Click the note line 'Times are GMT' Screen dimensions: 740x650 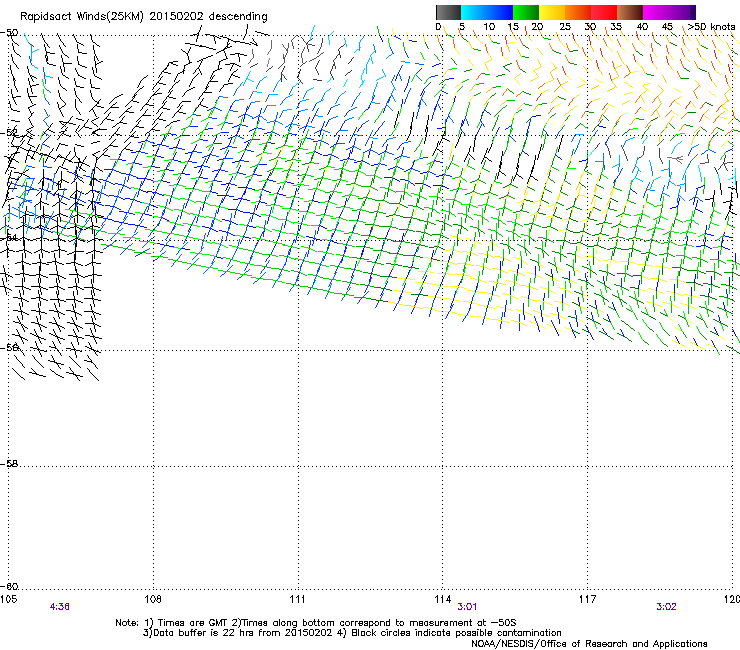coord(193,623)
